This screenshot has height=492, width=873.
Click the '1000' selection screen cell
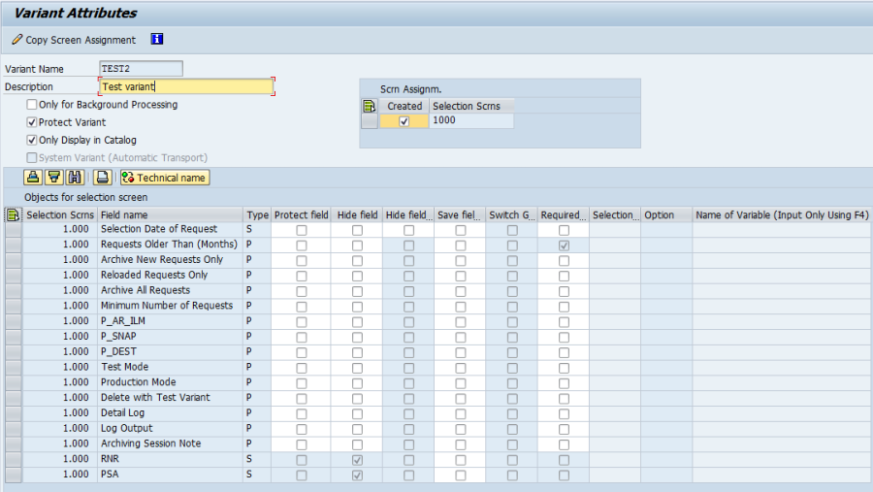[x=471, y=121]
